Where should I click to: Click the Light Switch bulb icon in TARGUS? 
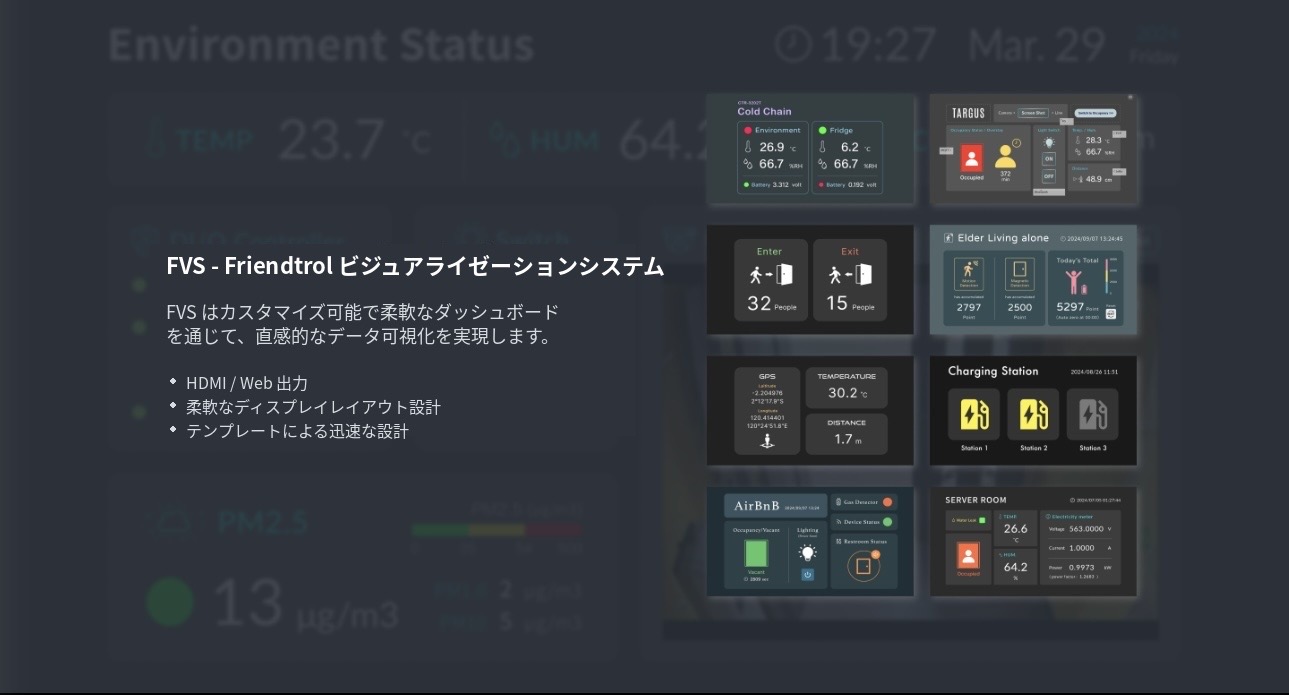[x=1049, y=143]
